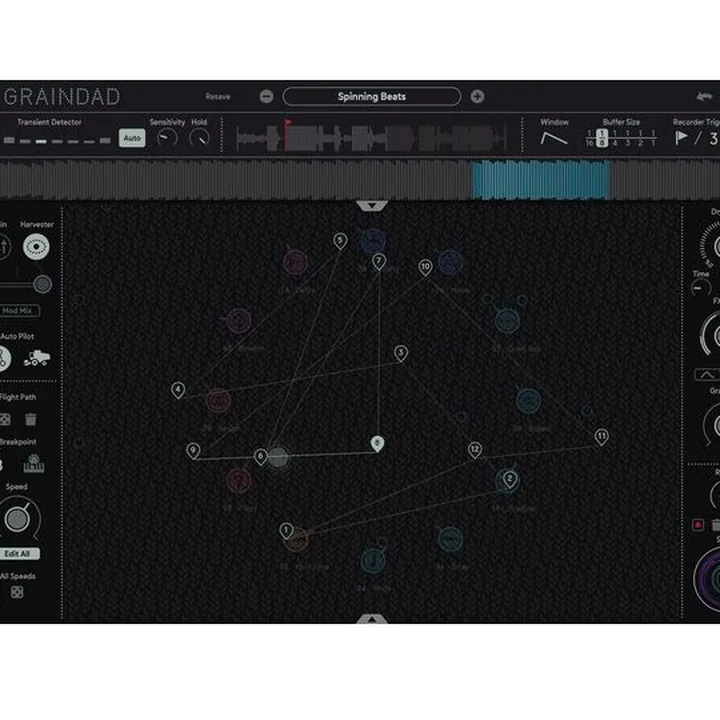
Task: Load the previous preset with minus button
Action: point(266,96)
